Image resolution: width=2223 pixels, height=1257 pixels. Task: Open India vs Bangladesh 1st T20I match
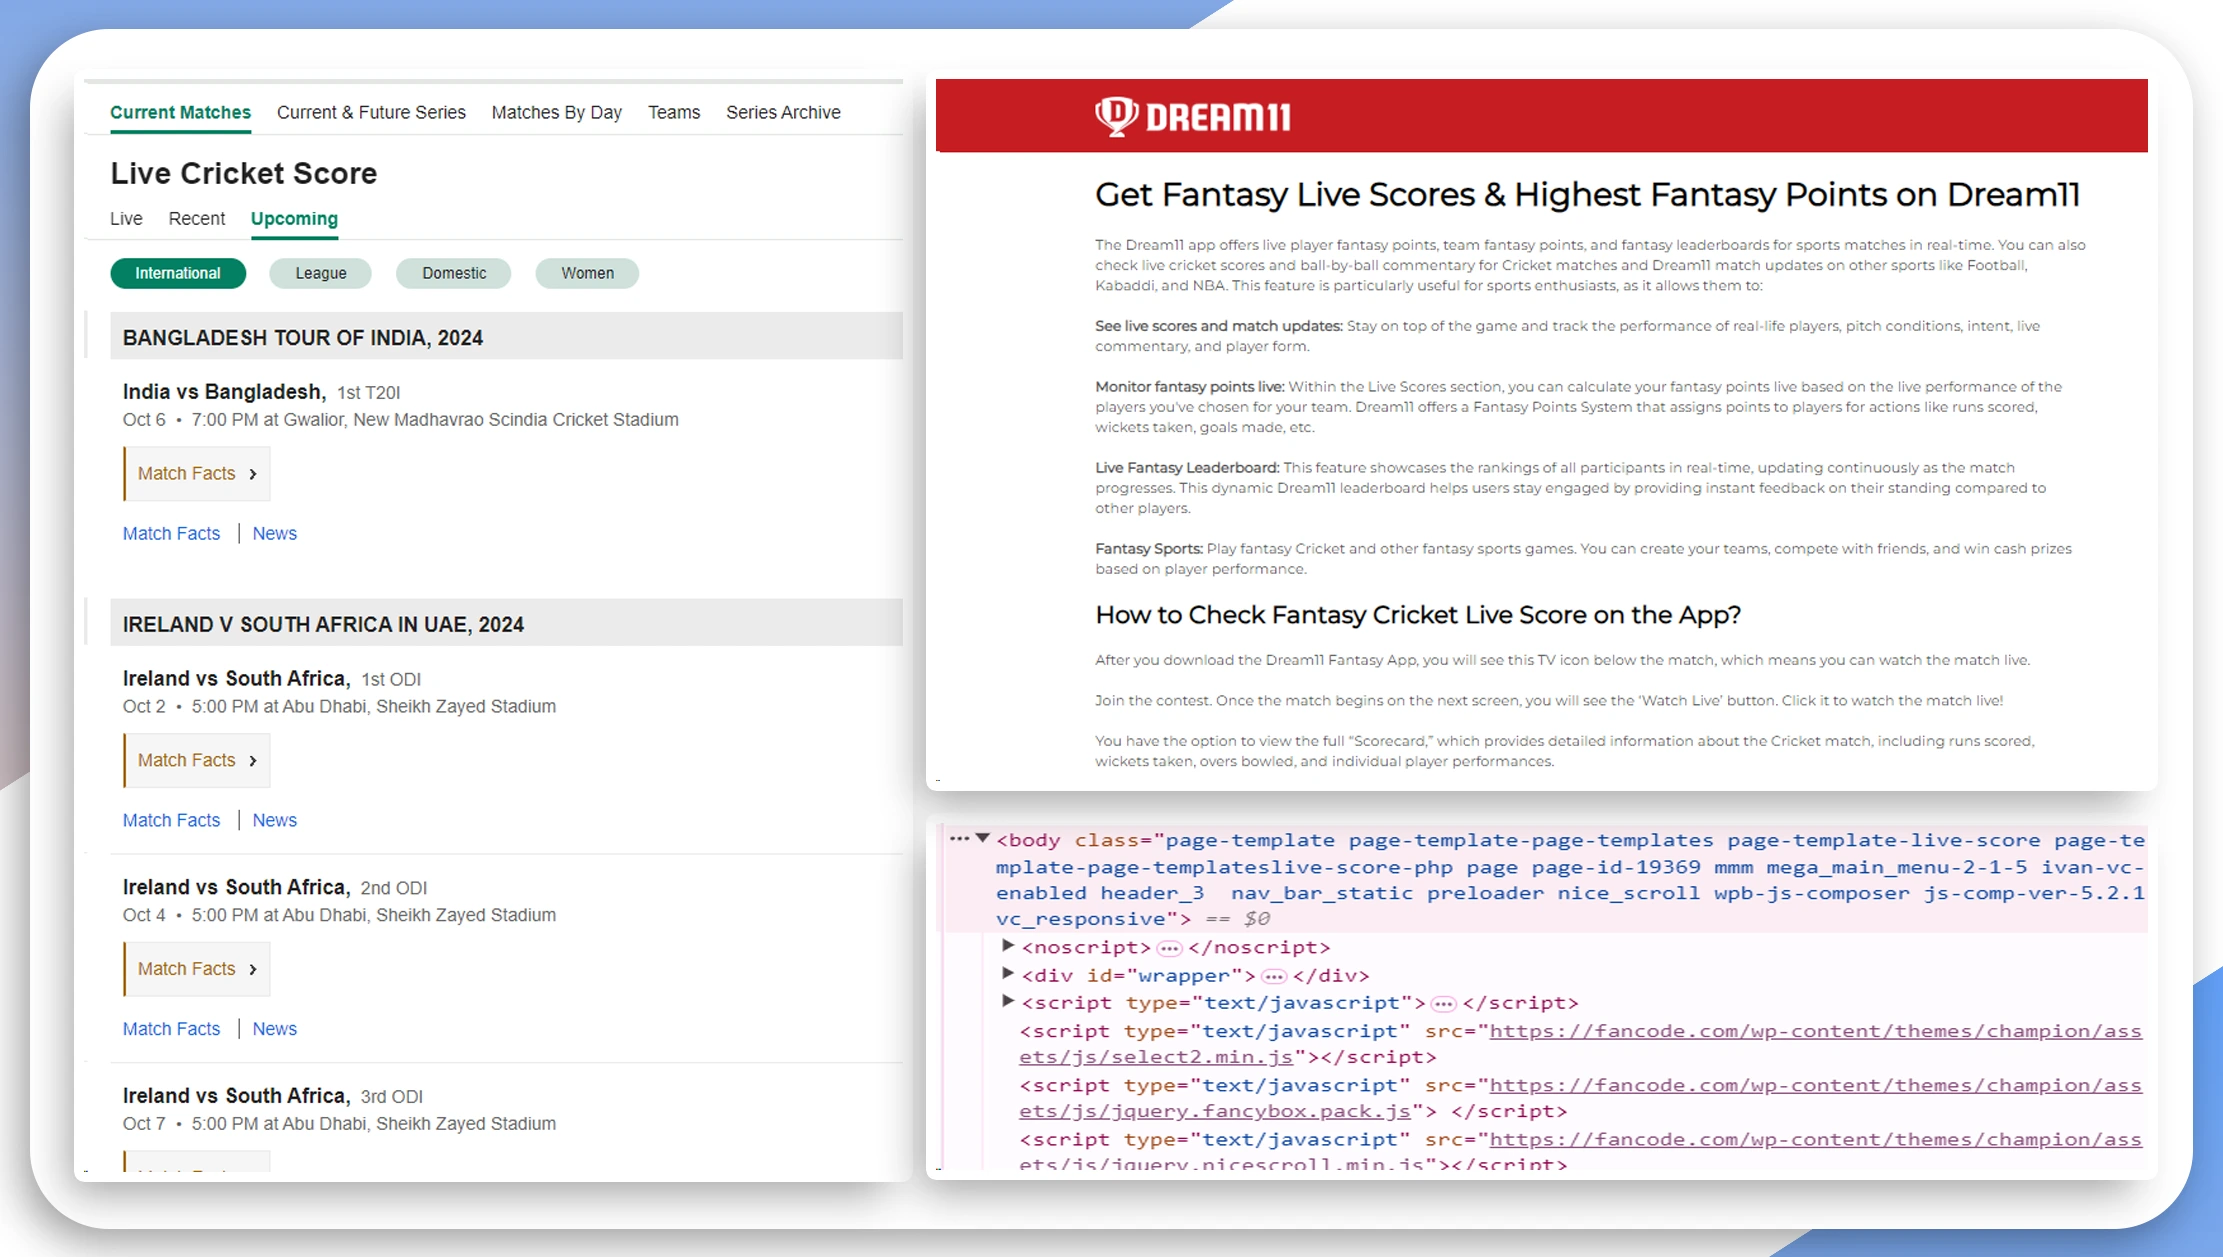point(261,392)
